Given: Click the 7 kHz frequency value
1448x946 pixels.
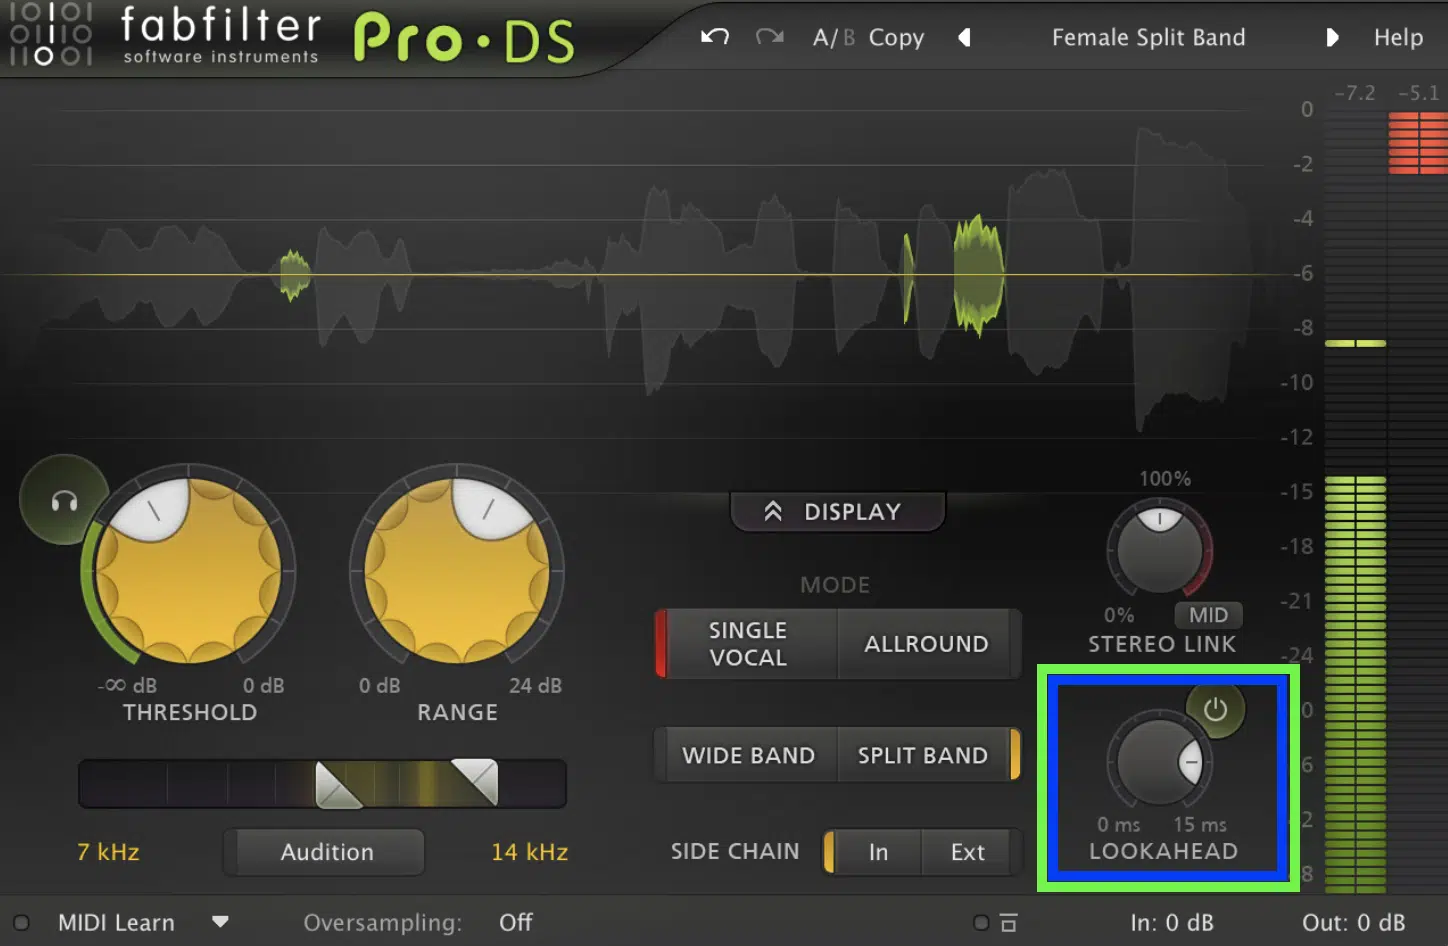Looking at the screenshot, I should pos(108,852).
